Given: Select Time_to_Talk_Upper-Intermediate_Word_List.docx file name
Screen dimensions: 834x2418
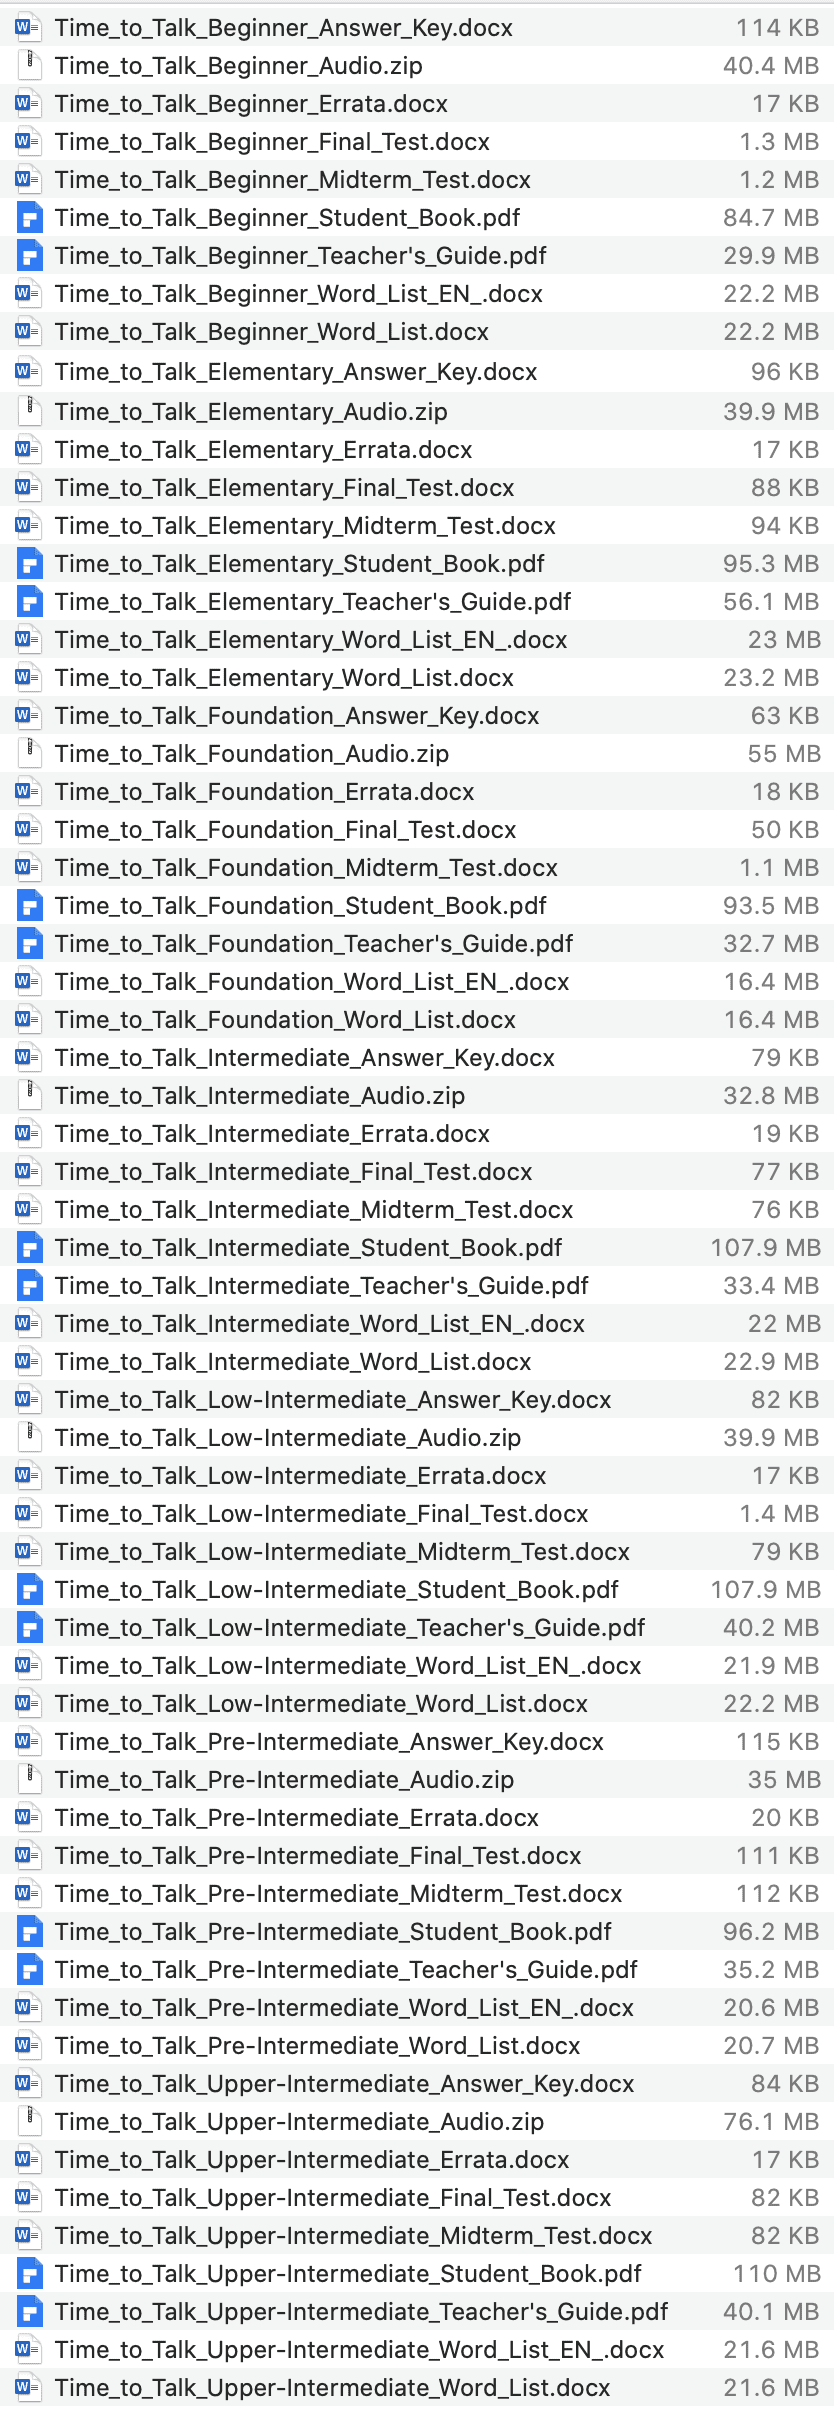Looking at the screenshot, I should [x=332, y=2388].
